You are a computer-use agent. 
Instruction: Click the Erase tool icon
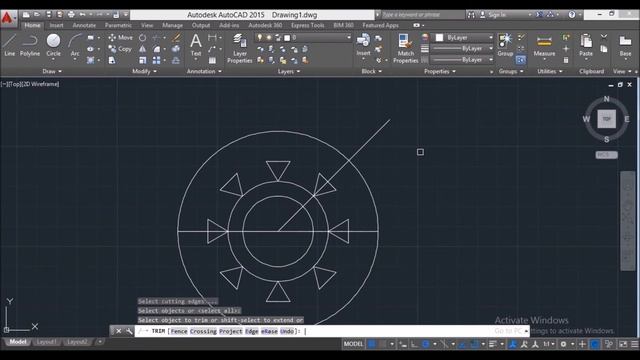(176, 38)
